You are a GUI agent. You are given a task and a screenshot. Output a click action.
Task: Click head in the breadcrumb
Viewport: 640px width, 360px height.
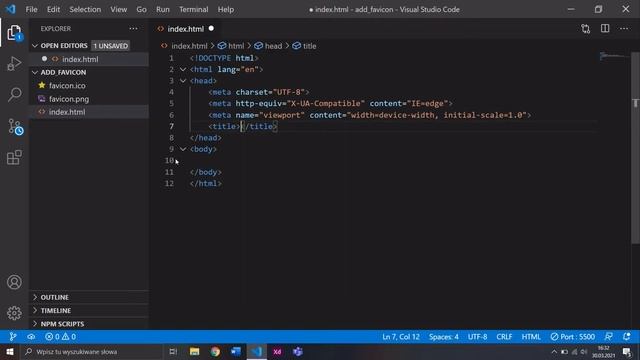coord(268,46)
